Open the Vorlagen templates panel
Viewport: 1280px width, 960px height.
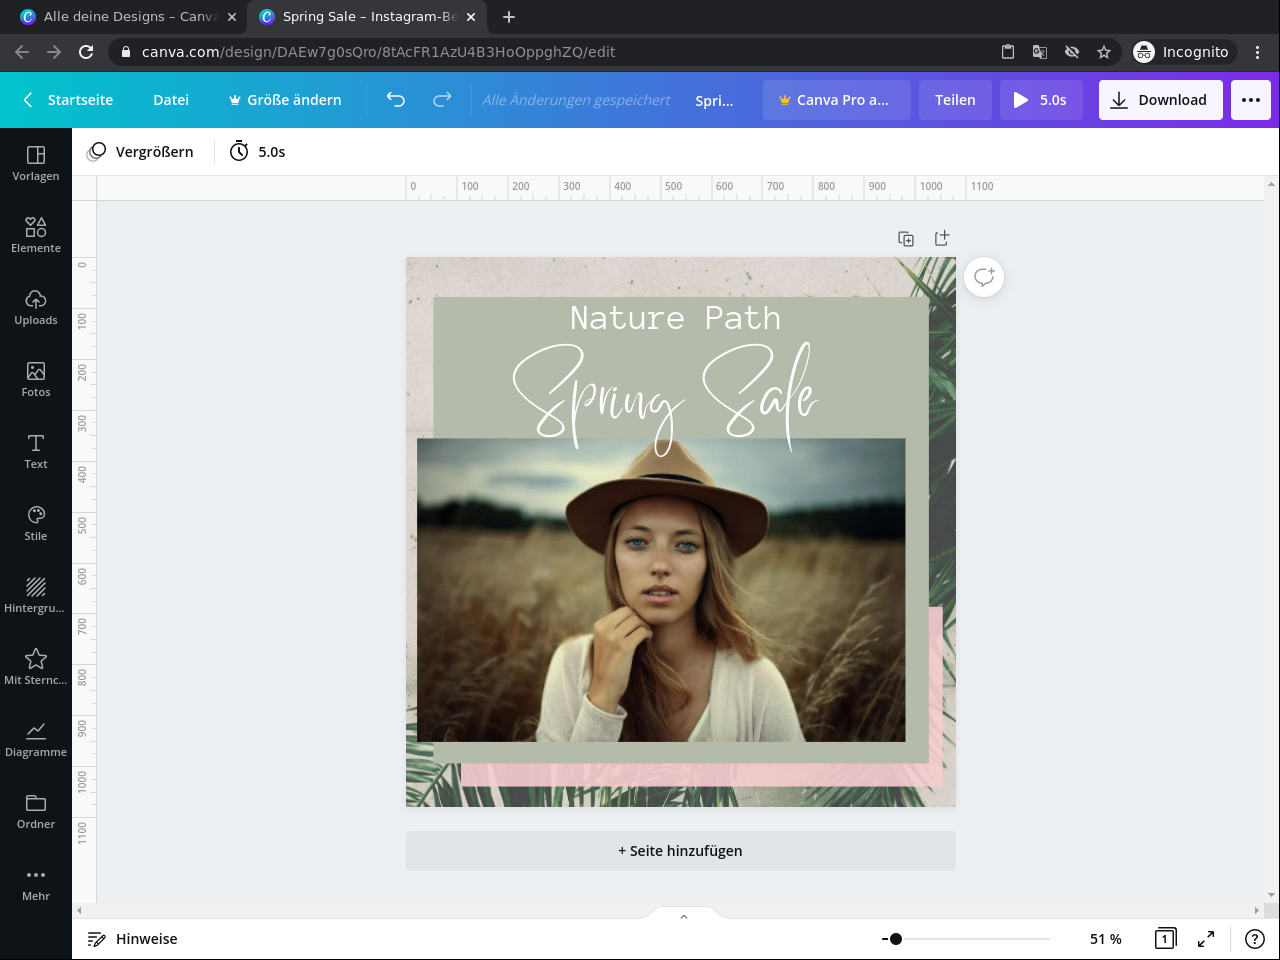coord(36,163)
